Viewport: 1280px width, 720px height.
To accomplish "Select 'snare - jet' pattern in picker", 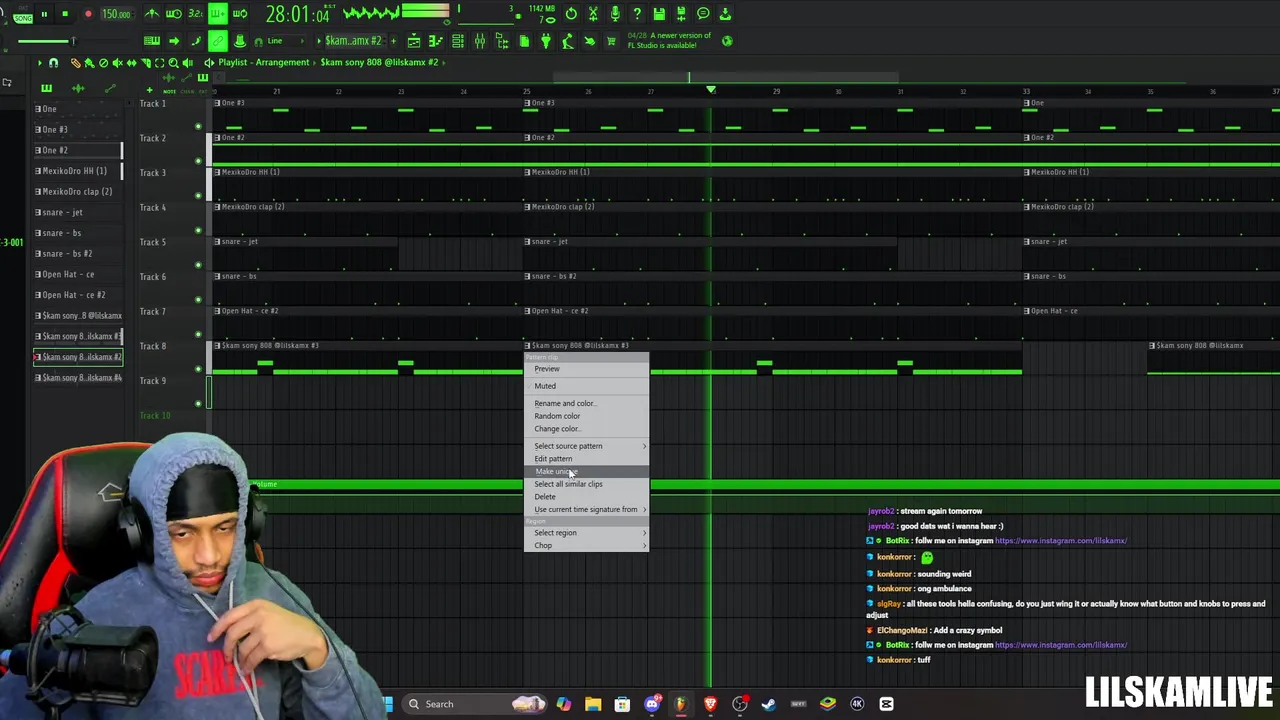I will pos(77,212).
